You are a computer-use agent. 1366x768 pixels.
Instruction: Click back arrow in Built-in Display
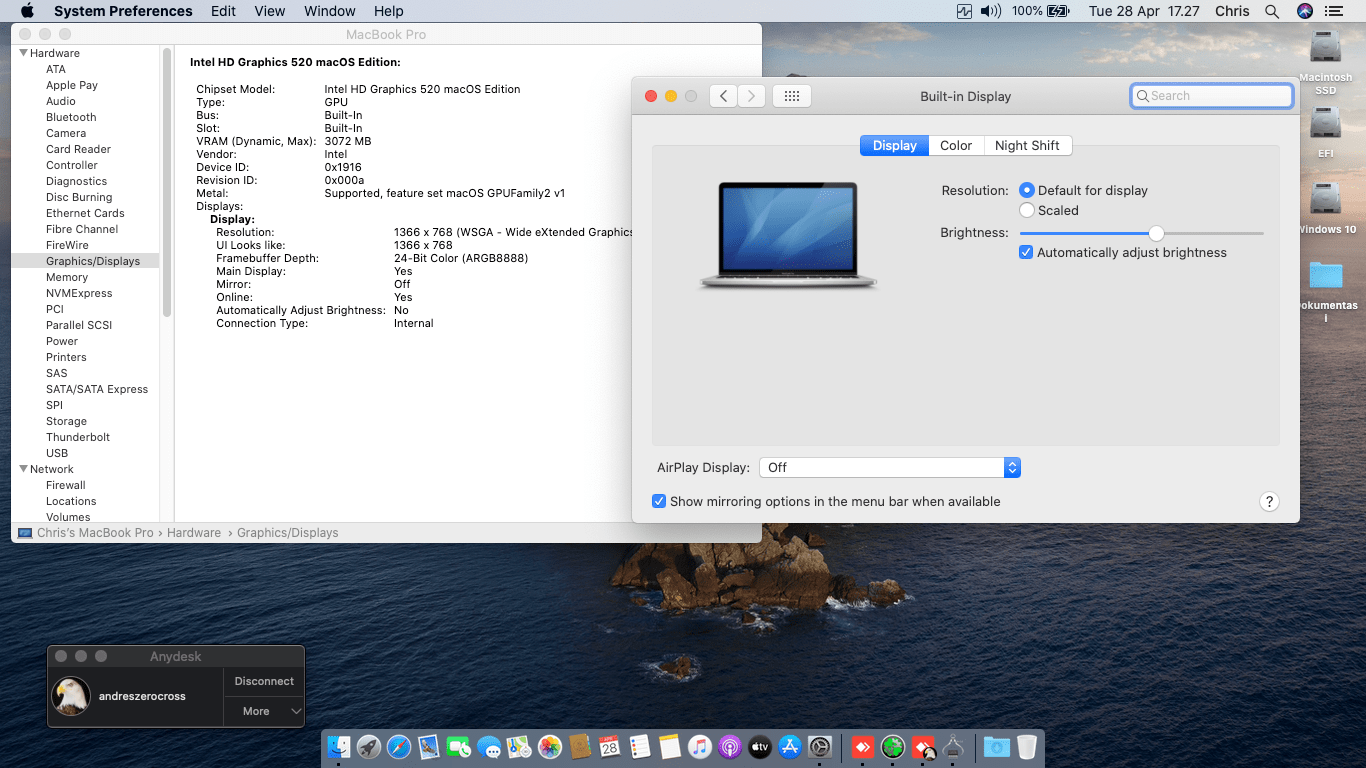723,96
